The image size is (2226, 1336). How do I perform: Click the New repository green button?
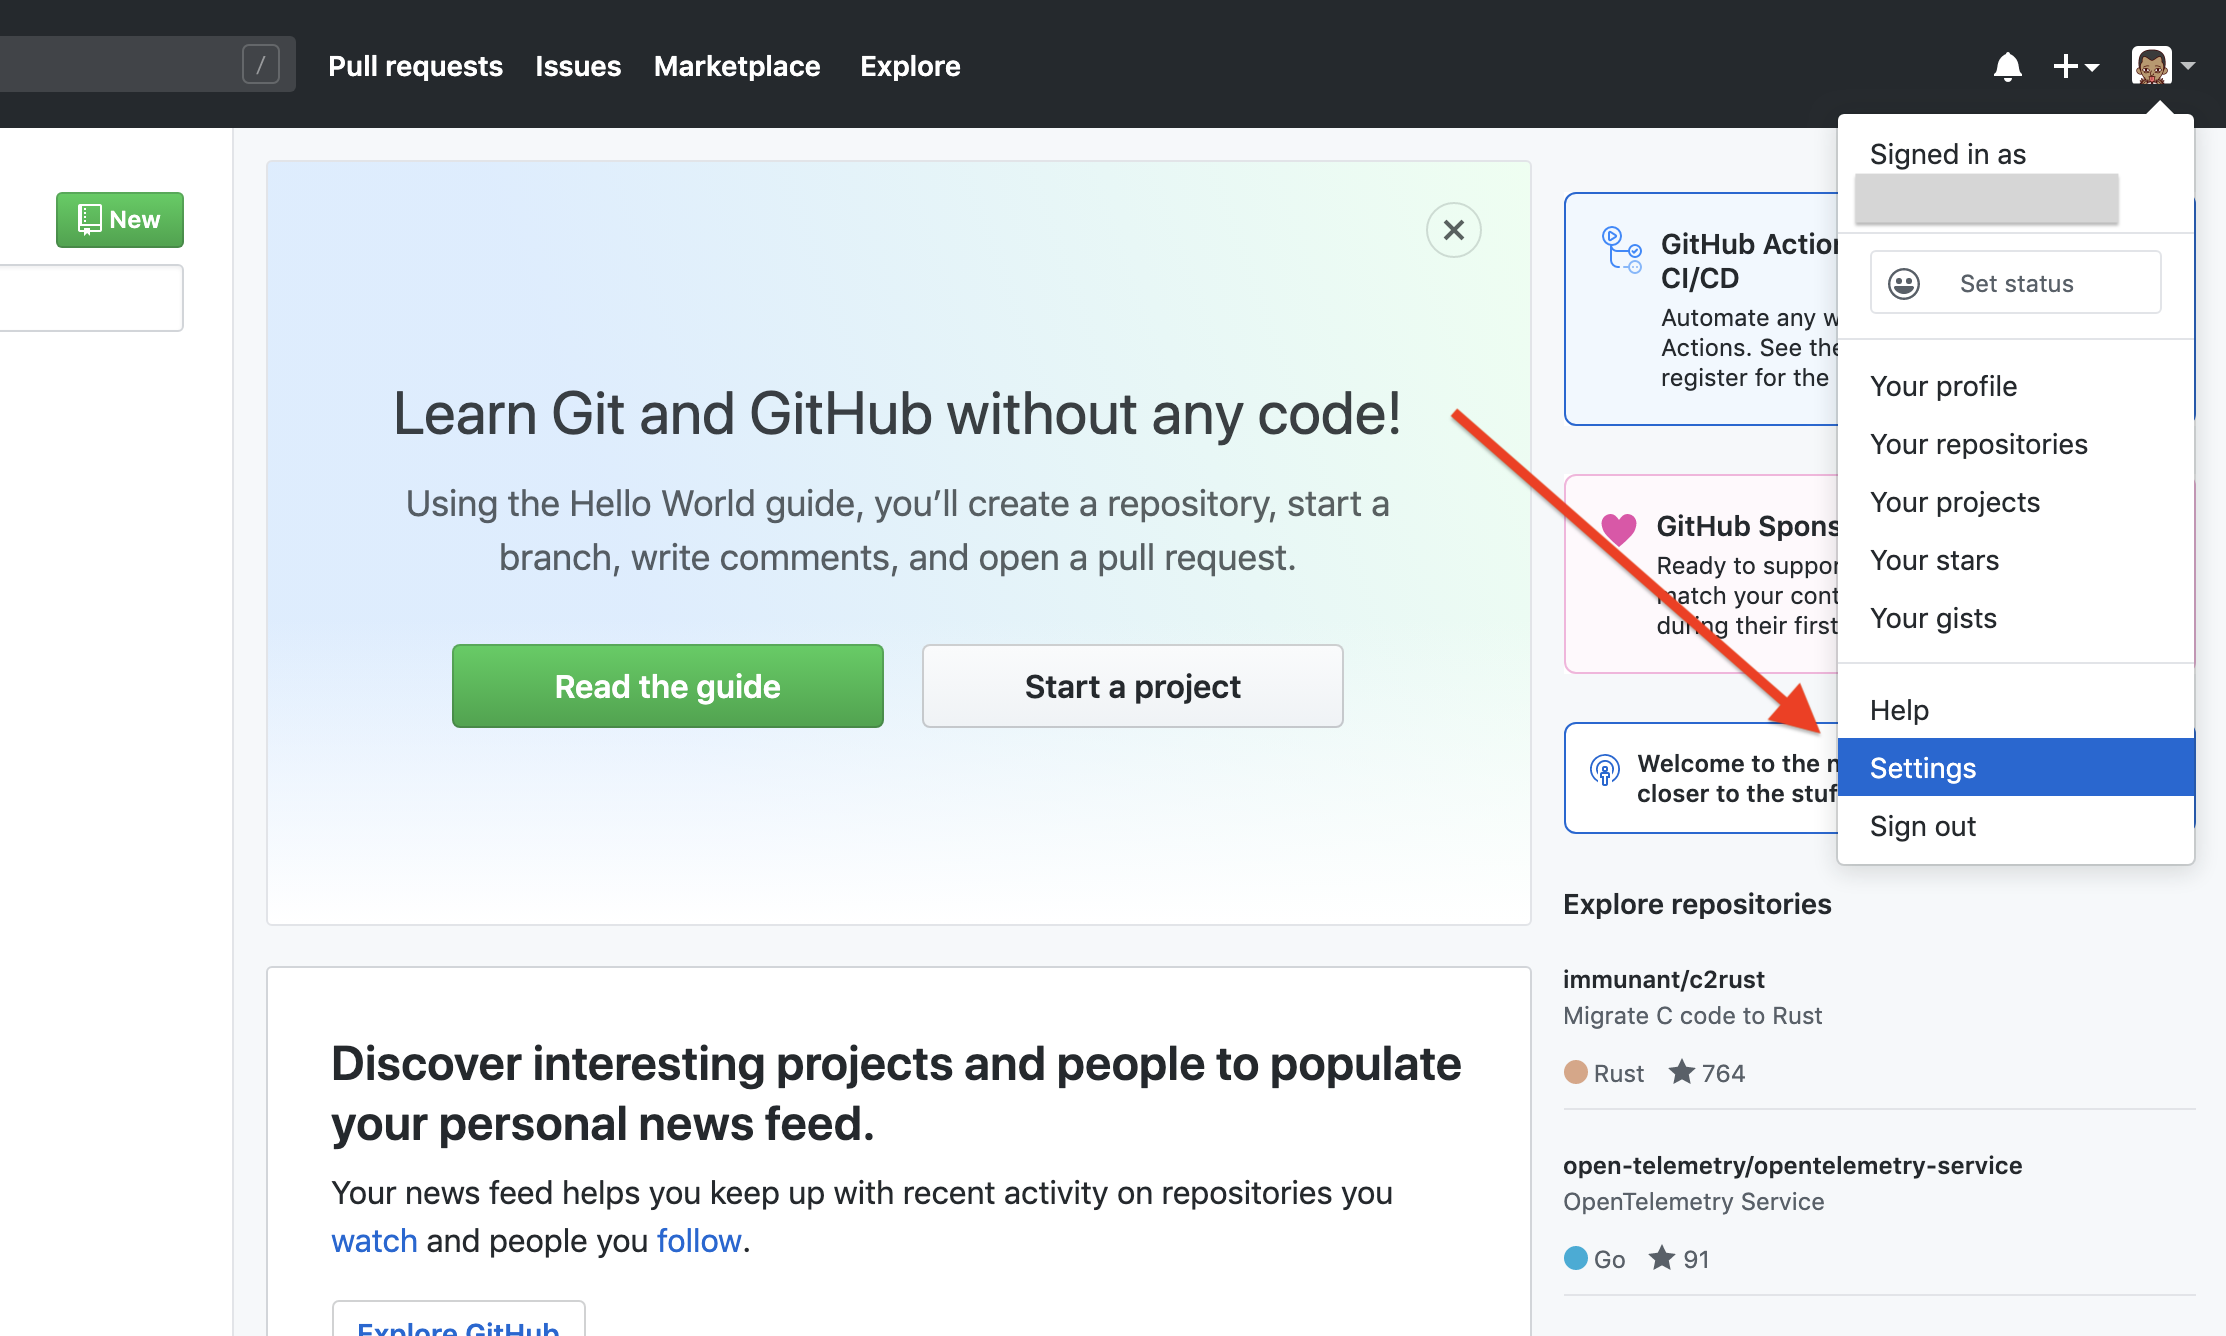coord(118,218)
